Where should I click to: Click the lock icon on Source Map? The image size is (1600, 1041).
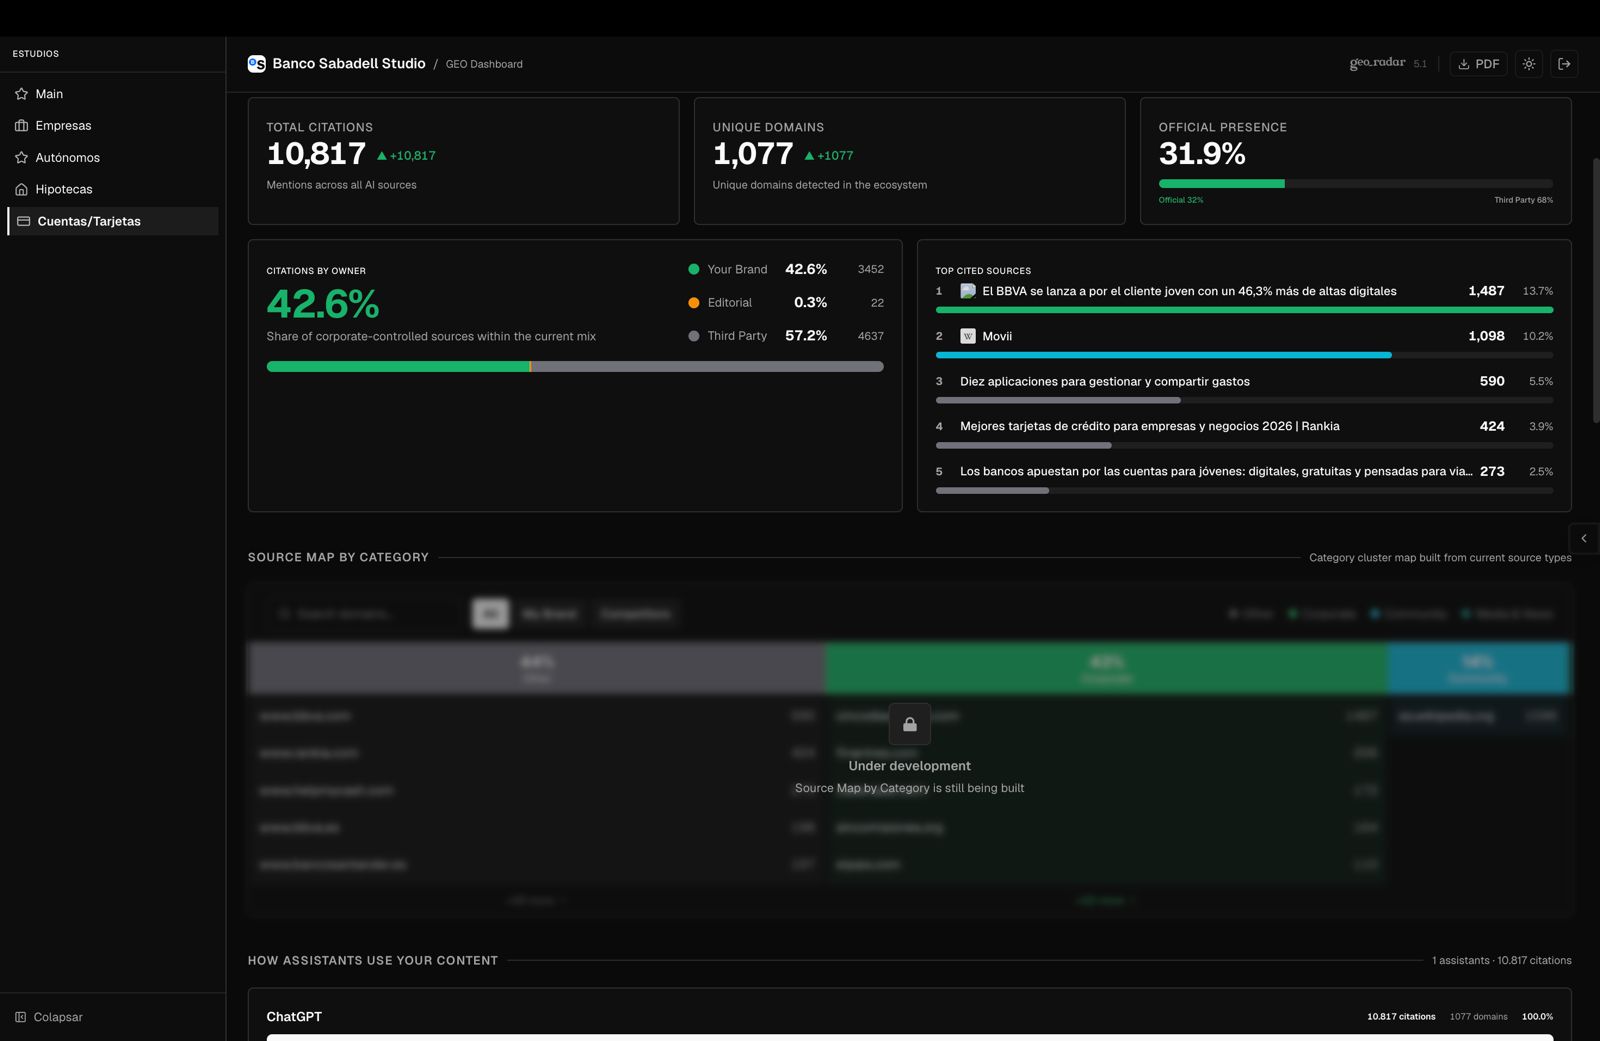[x=909, y=724]
